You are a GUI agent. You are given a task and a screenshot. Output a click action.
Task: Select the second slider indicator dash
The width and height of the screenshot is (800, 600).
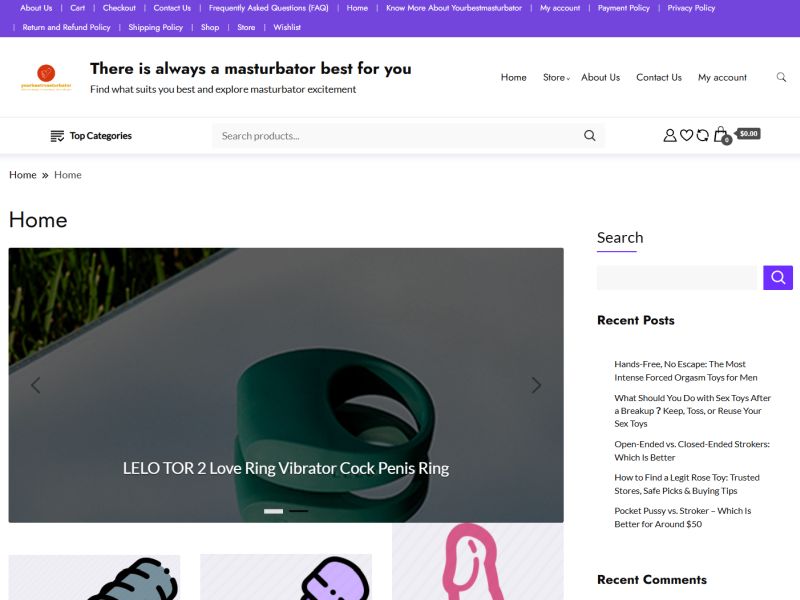point(298,511)
